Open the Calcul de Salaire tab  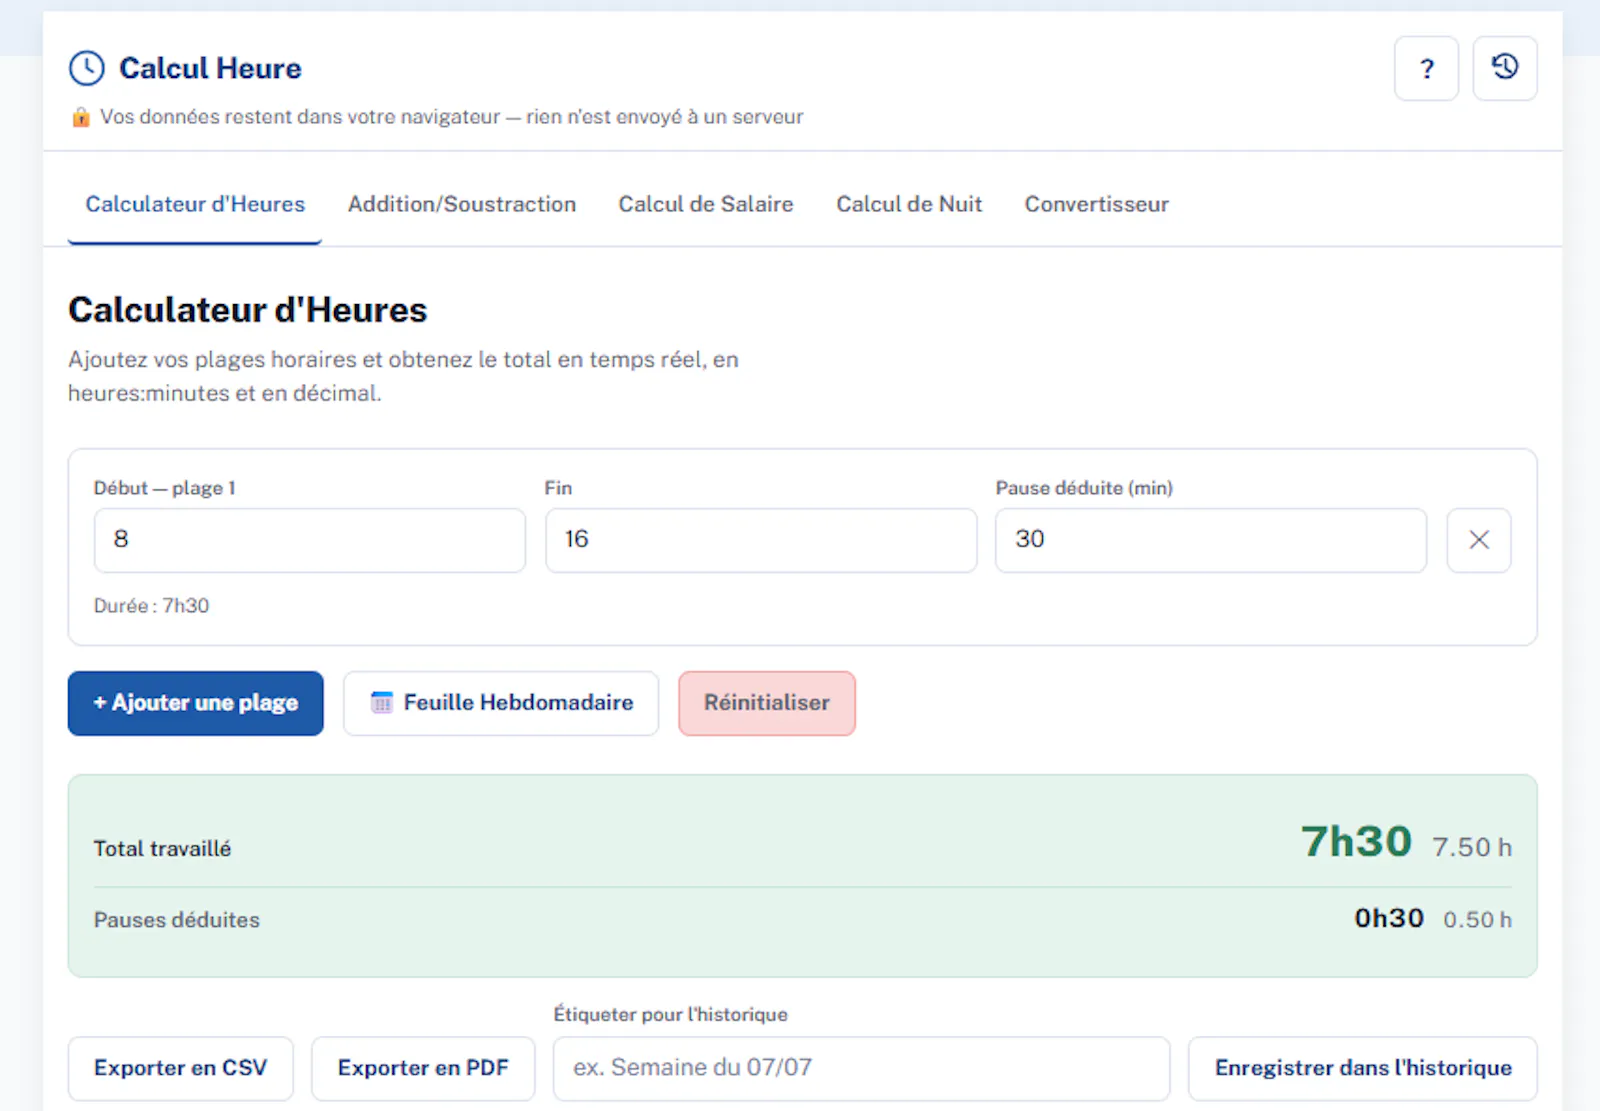pos(706,204)
